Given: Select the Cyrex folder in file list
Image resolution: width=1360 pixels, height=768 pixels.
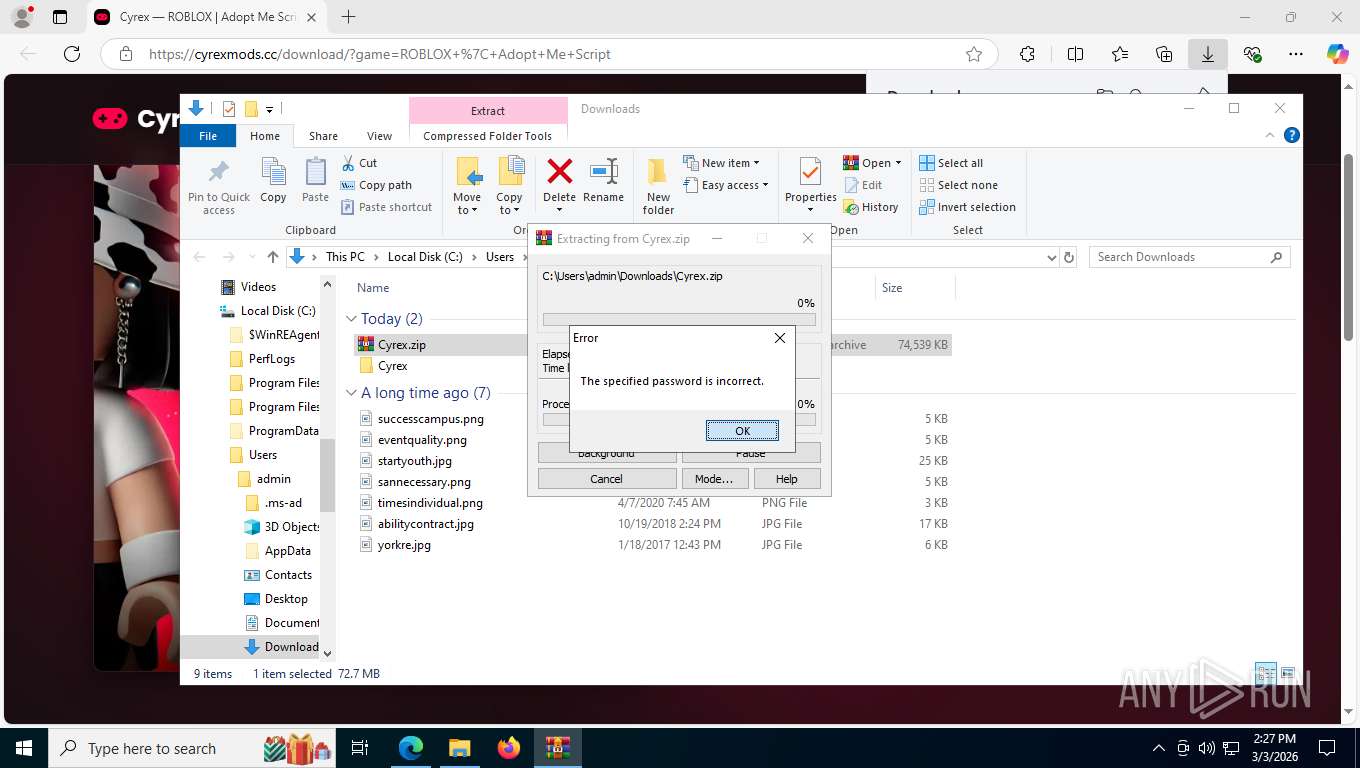Looking at the screenshot, I should pos(392,366).
